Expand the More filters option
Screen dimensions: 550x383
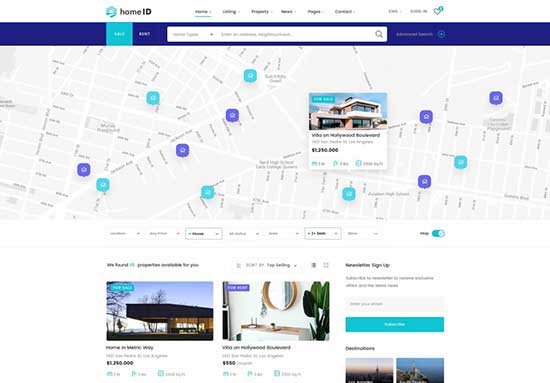[x=363, y=234]
